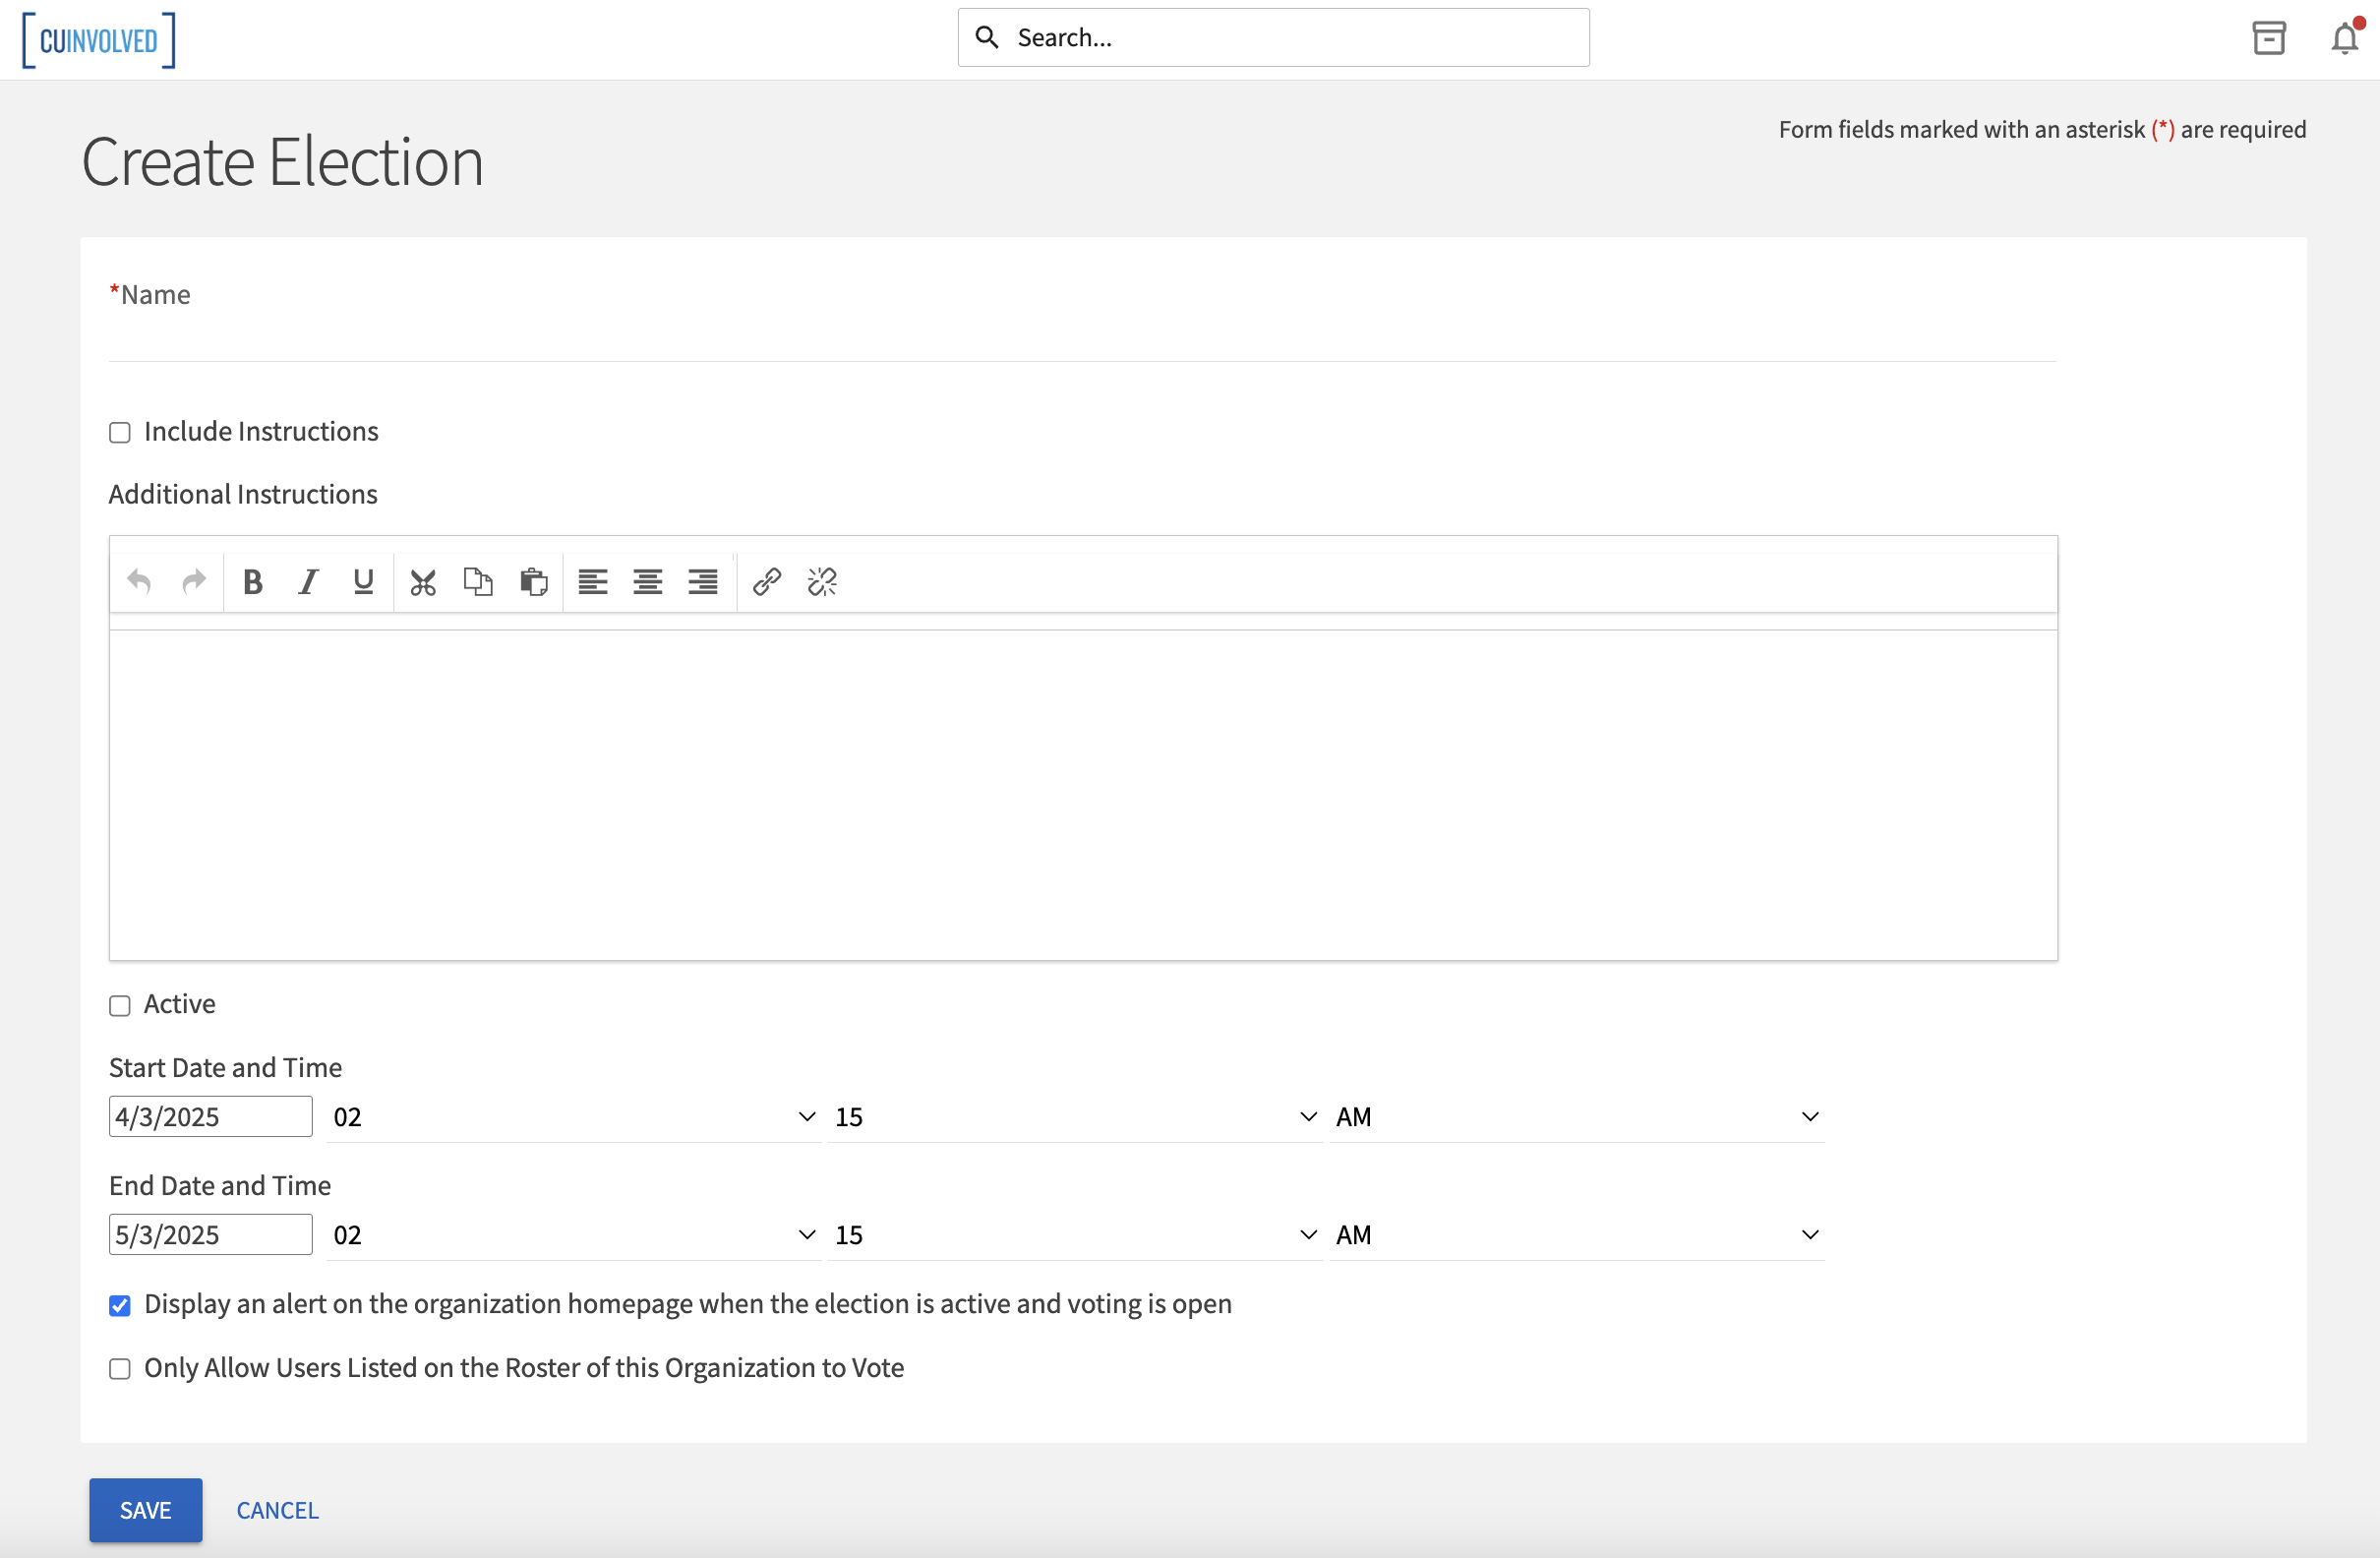Screen dimensions: 2380x1558
Task: Open the start time hour dropdown
Action: [x=574, y=1117]
